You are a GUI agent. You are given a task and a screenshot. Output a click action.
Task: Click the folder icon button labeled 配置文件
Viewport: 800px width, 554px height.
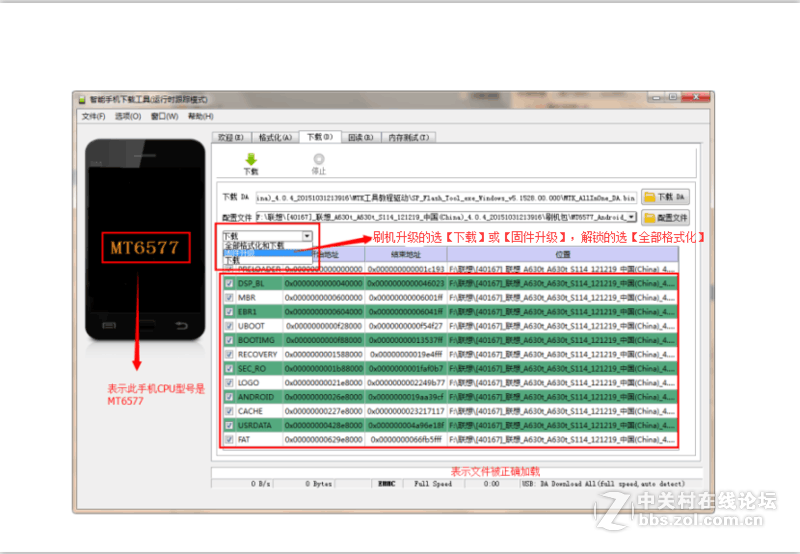[665, 218]
